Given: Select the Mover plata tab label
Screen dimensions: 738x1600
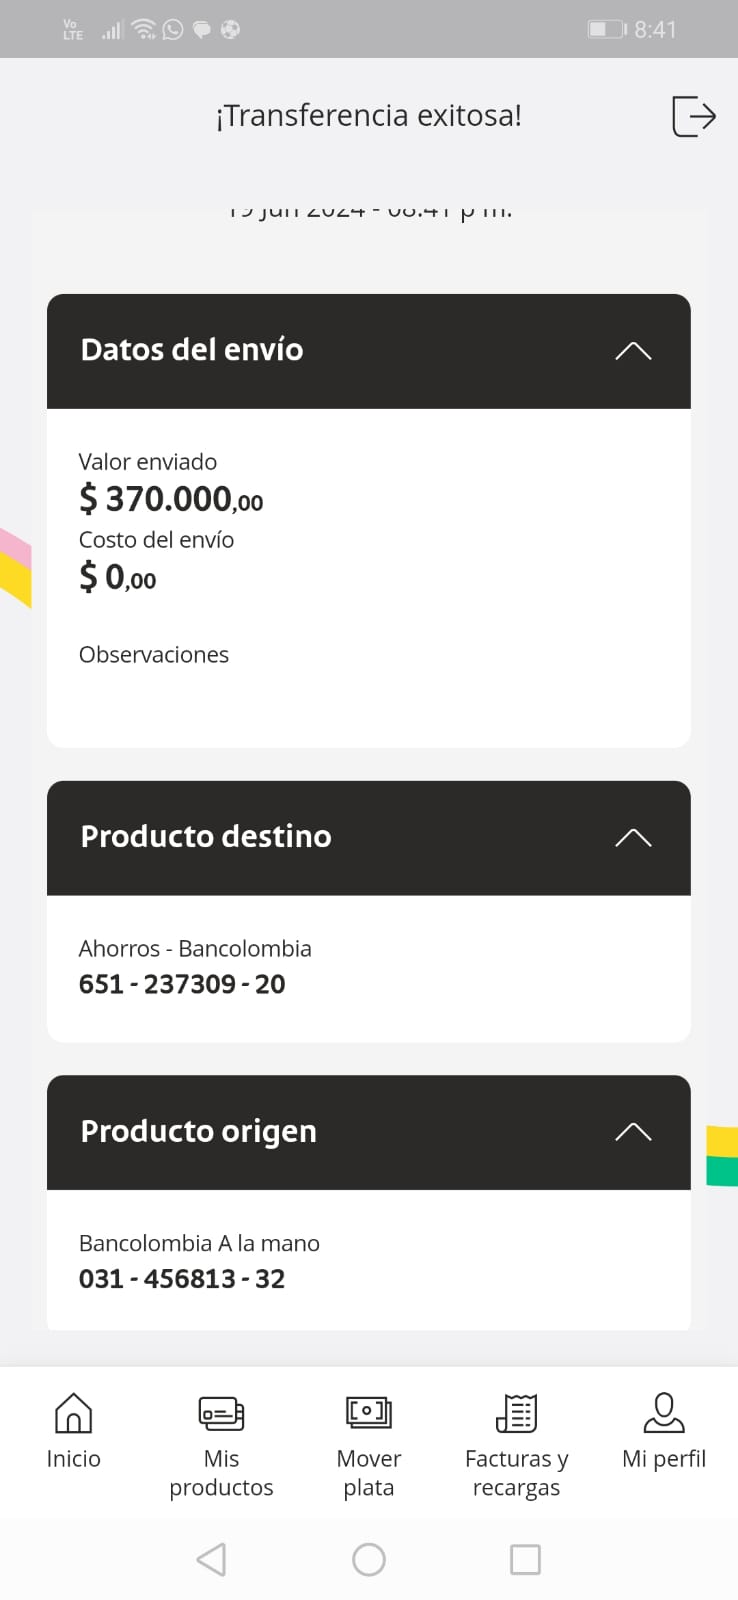Looking at the screenshot, I should pyautogui.click(x=368, y=1473).
